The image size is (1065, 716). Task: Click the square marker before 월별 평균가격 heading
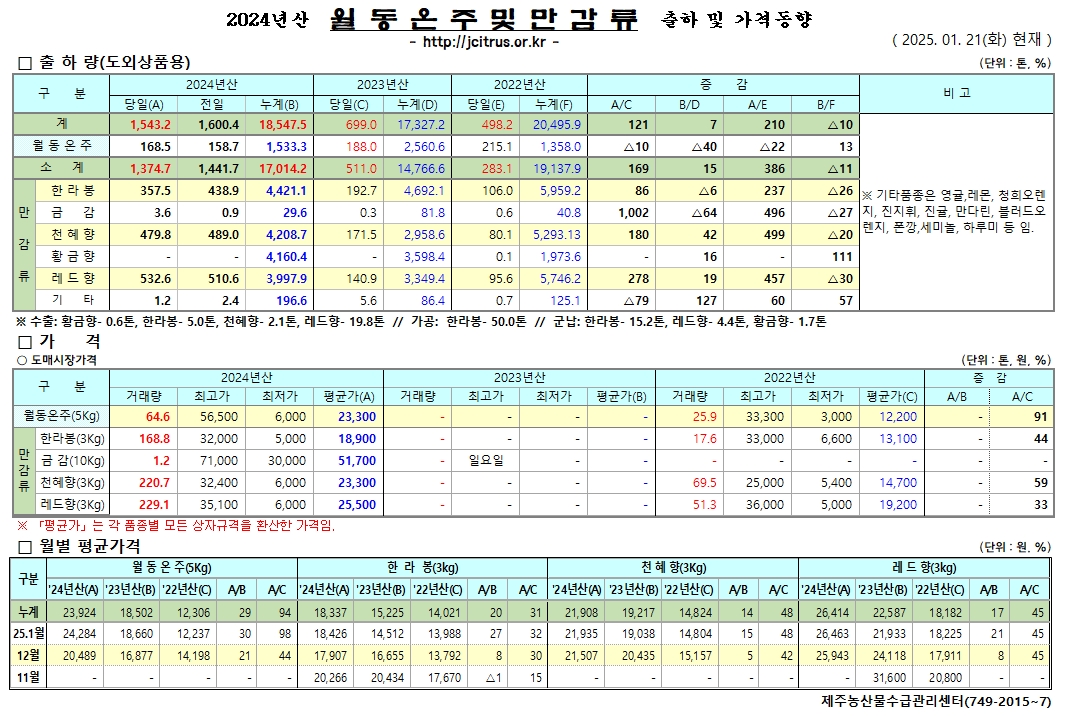tap(25, 546)
